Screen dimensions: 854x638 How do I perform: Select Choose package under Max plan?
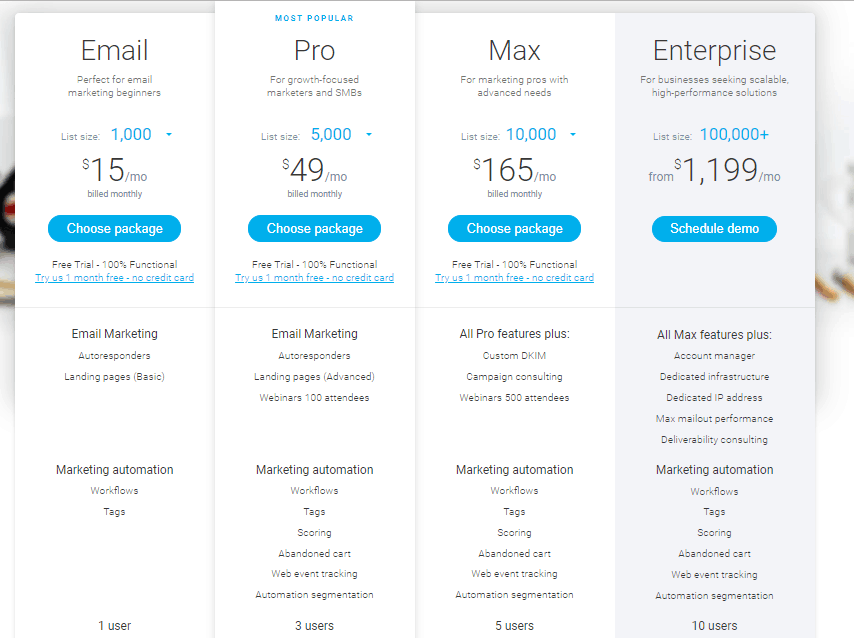(514, 229)
